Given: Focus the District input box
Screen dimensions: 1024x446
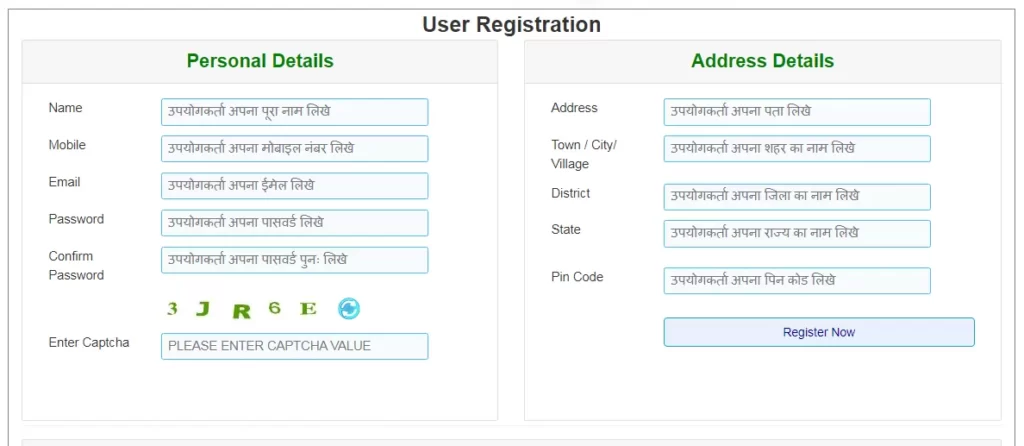Looking at the screenshot, I should [x=797, y=197].
